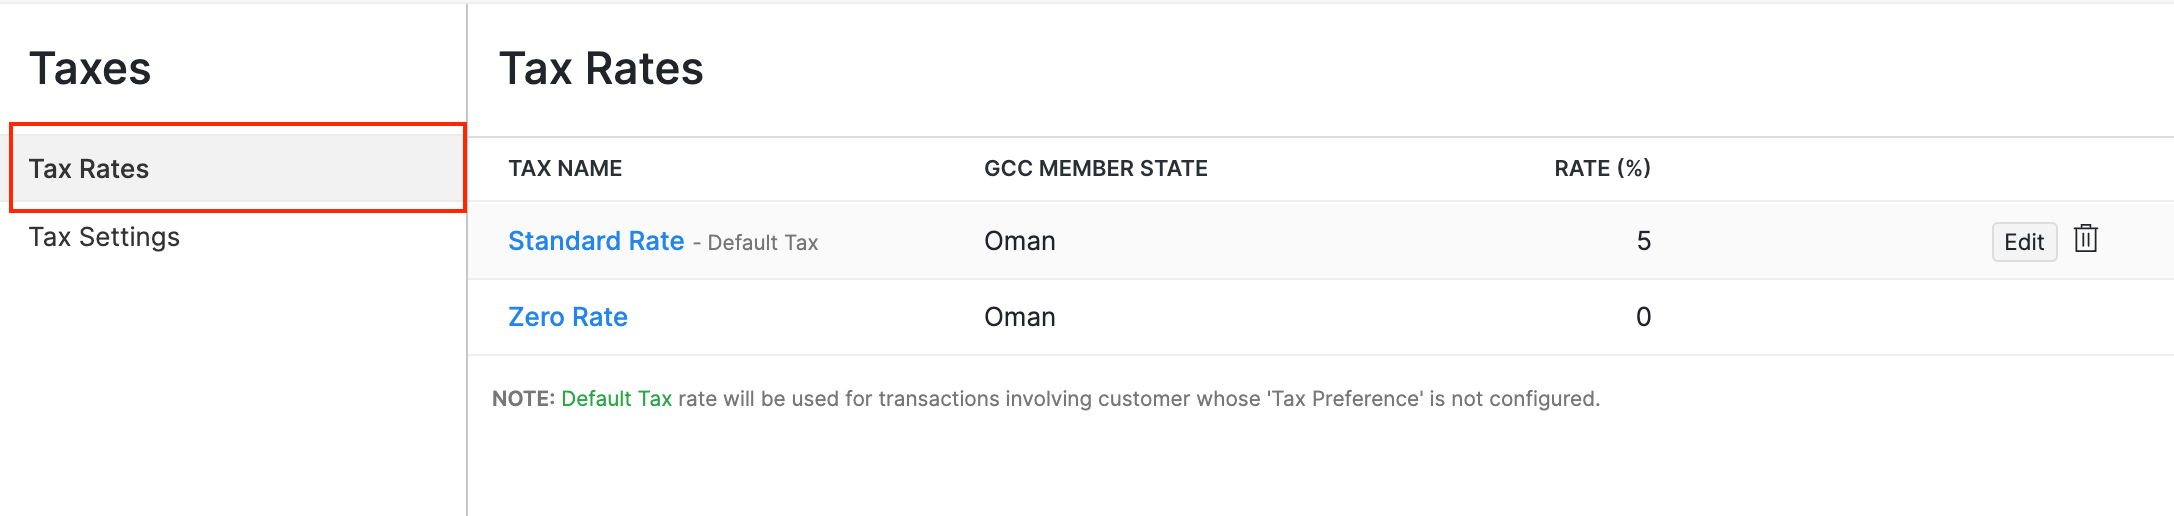The width and height of the screenshot is (2174, 516).
Task: Switch to Tax Settings in the sidebar
Action: pyautogui.click(x=104, y=237)
